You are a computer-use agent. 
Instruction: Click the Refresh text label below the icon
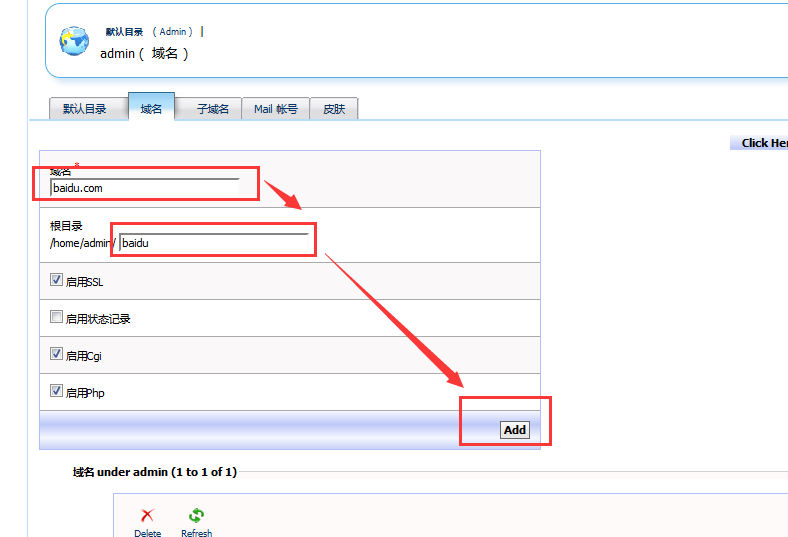pyautogui.click(x=196, y=533)
